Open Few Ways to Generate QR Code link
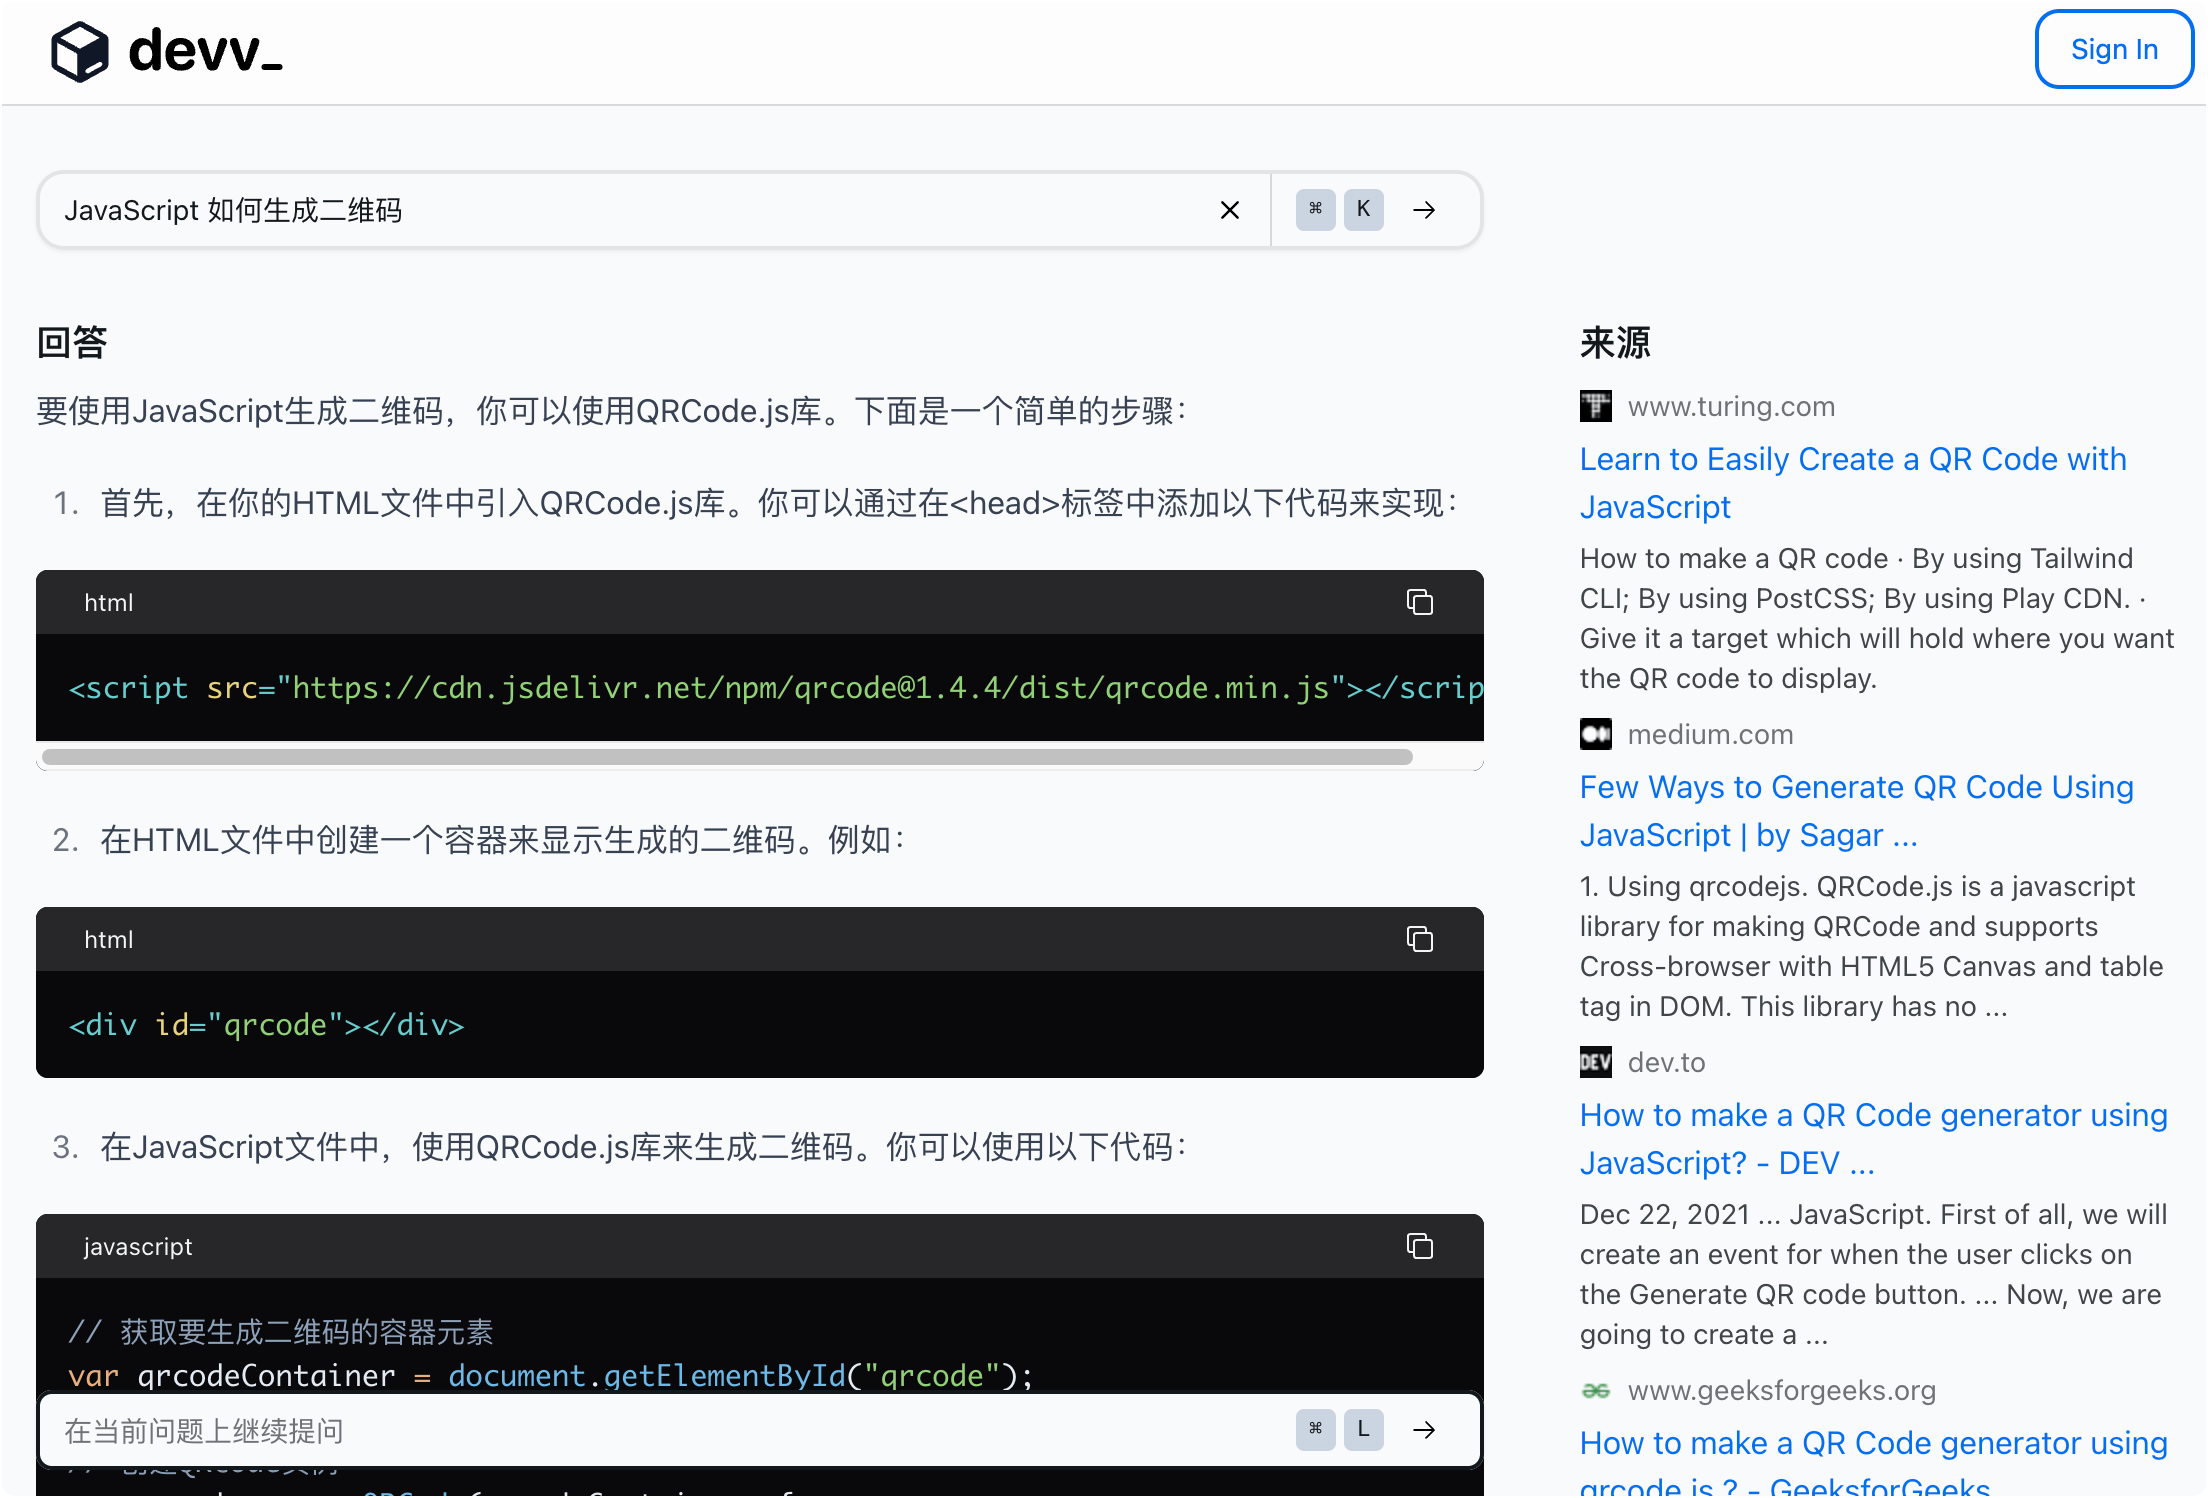Viewport: 2208px width, 1498px height. pos(1856,811)
